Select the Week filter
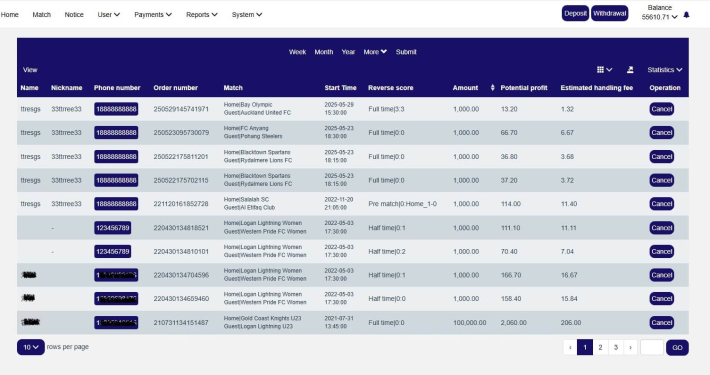This screenshot has width=710, height=375. tap(297, 52)
